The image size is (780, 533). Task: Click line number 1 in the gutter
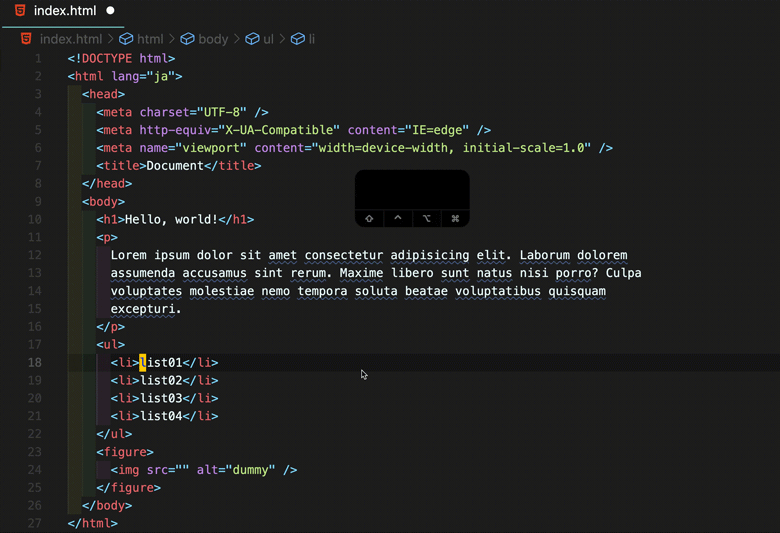(38, 59)
